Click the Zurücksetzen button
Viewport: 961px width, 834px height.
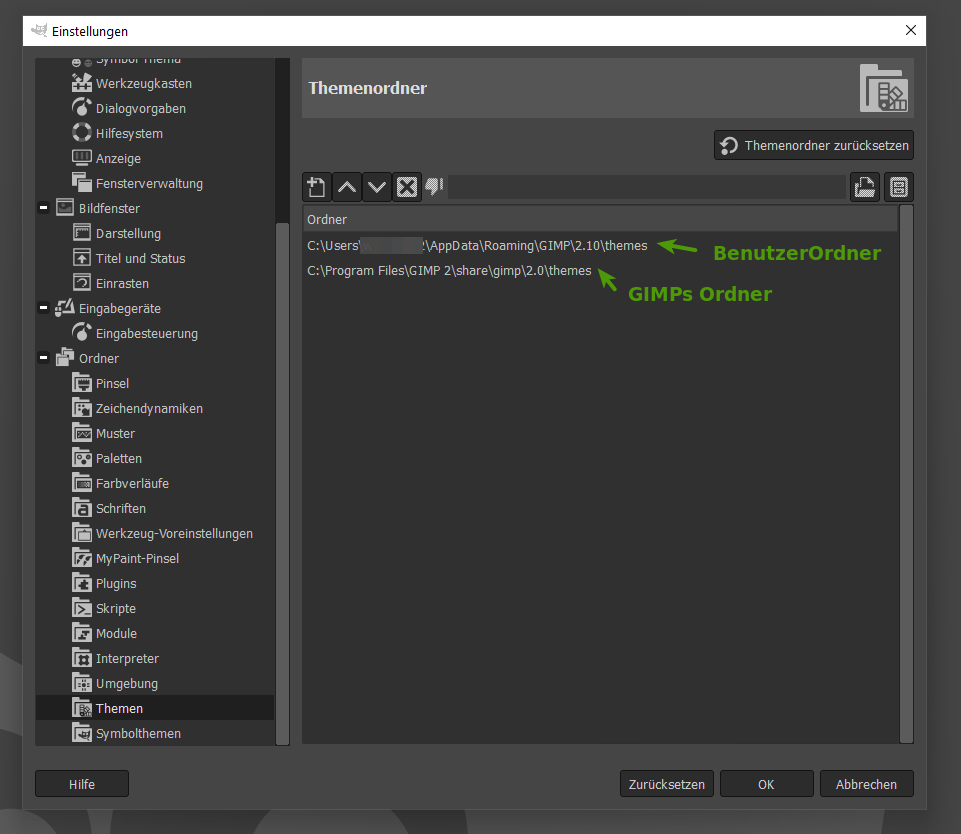(667, 784)
